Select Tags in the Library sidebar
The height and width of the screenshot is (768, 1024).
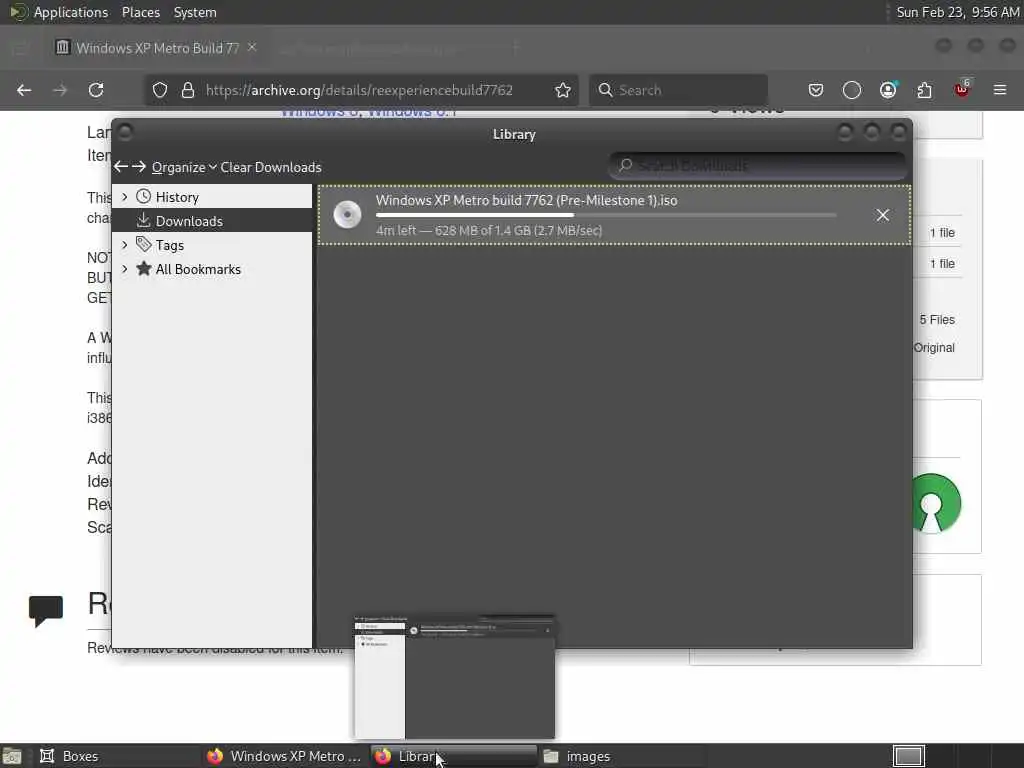tap(169, 245)
